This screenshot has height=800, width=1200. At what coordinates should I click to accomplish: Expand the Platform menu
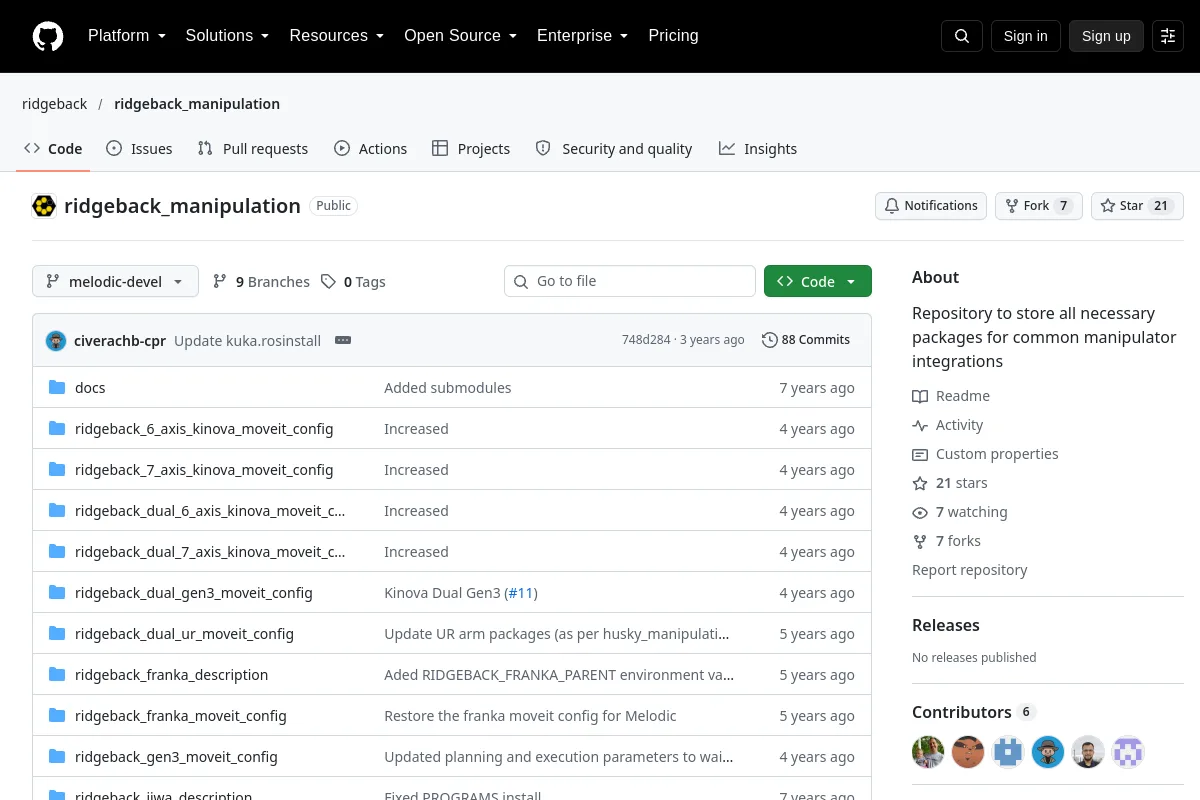click(x=126, y=36)
